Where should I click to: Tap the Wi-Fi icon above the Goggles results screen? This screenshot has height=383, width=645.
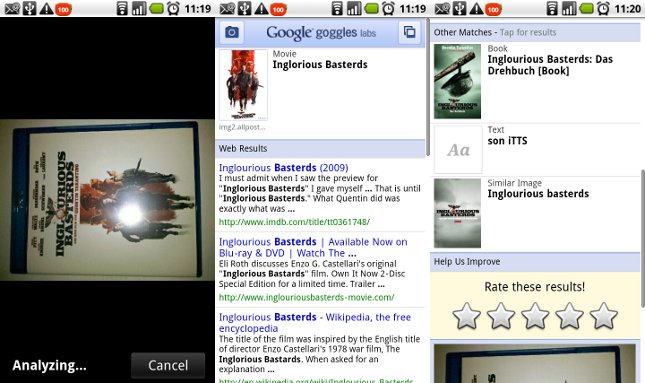[x=337, y=8]
